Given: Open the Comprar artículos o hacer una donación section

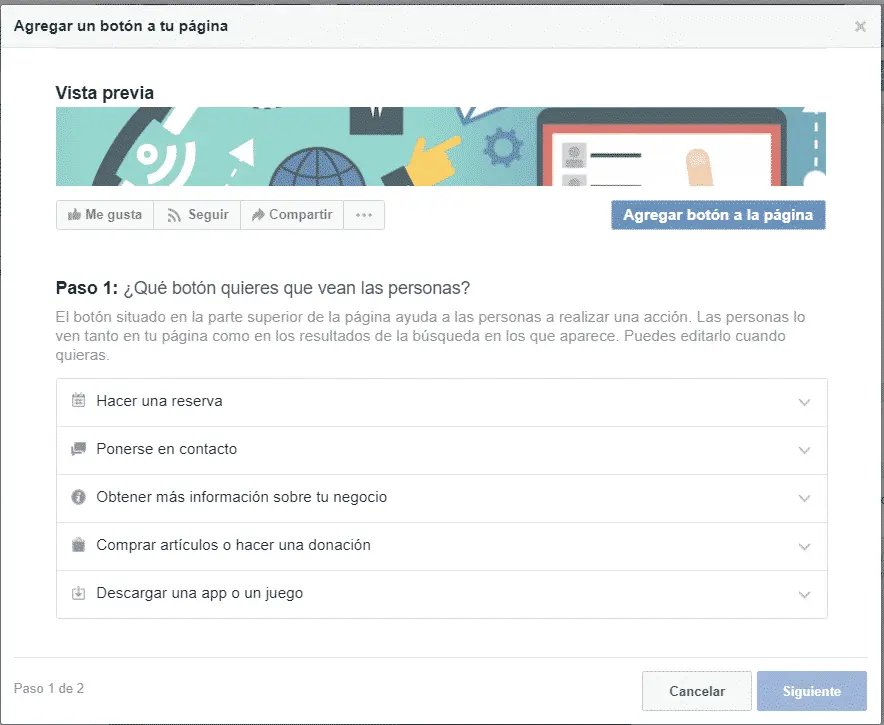Looking at the screenshot, I should pyautogui.click(x=804, y=546).
